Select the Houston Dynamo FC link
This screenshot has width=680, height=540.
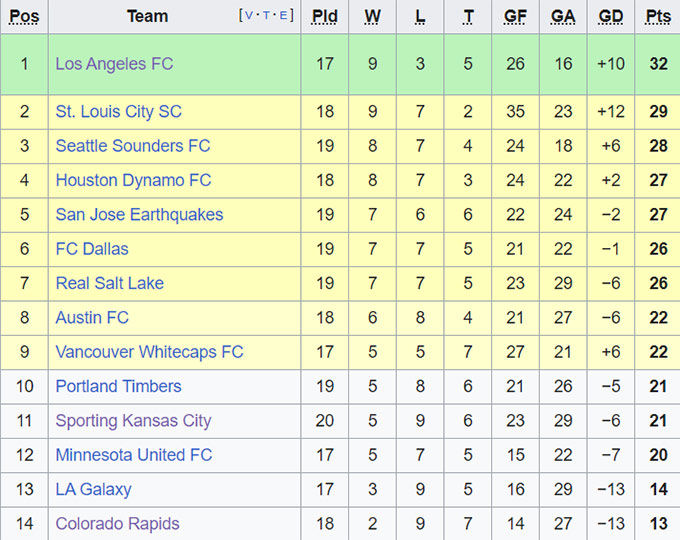click(133, 180)
